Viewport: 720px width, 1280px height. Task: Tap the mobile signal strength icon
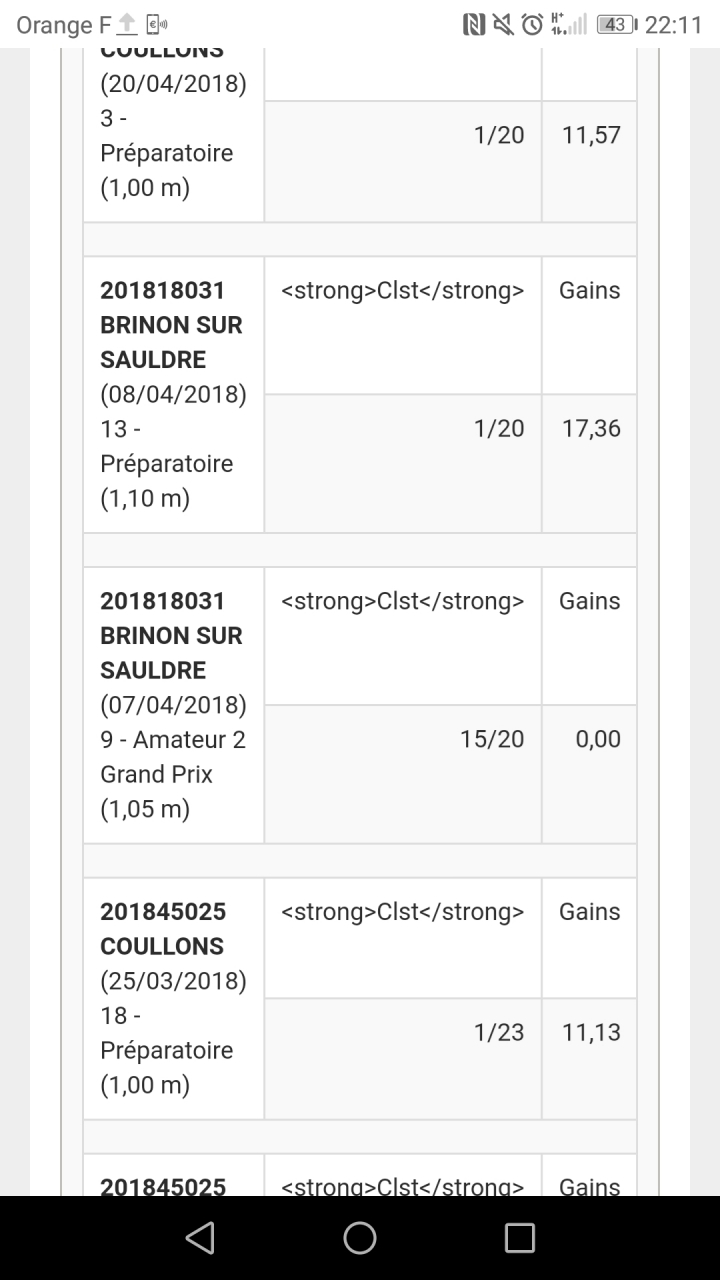click(570, 25)
